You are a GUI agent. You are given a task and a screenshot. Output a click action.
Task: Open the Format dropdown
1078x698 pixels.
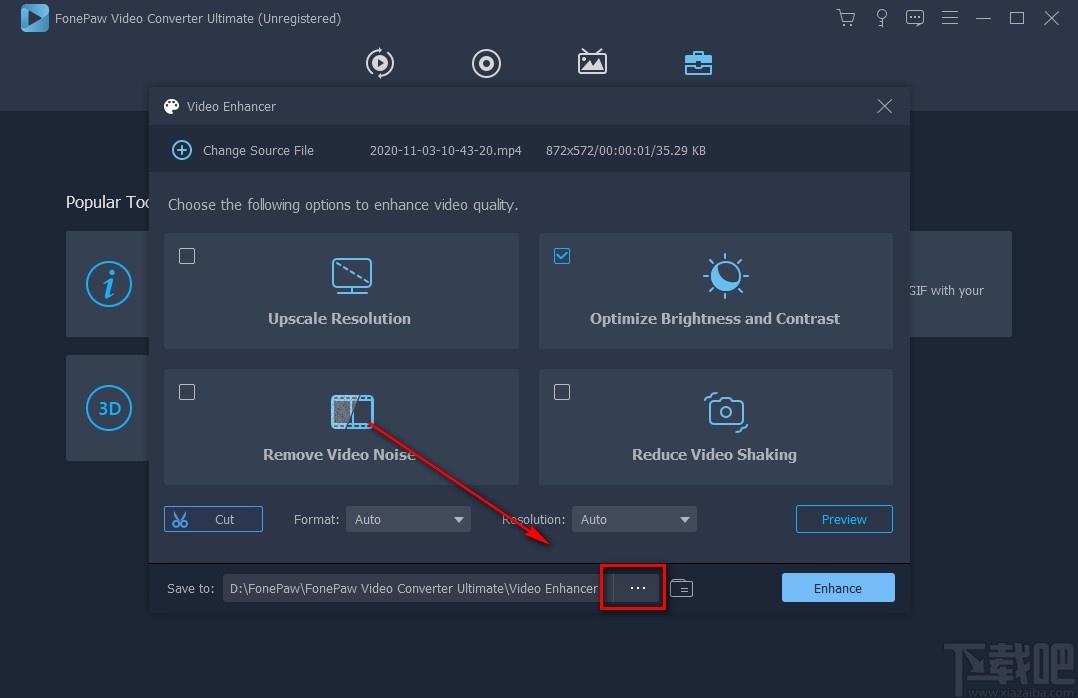click(x=408, y=519)
